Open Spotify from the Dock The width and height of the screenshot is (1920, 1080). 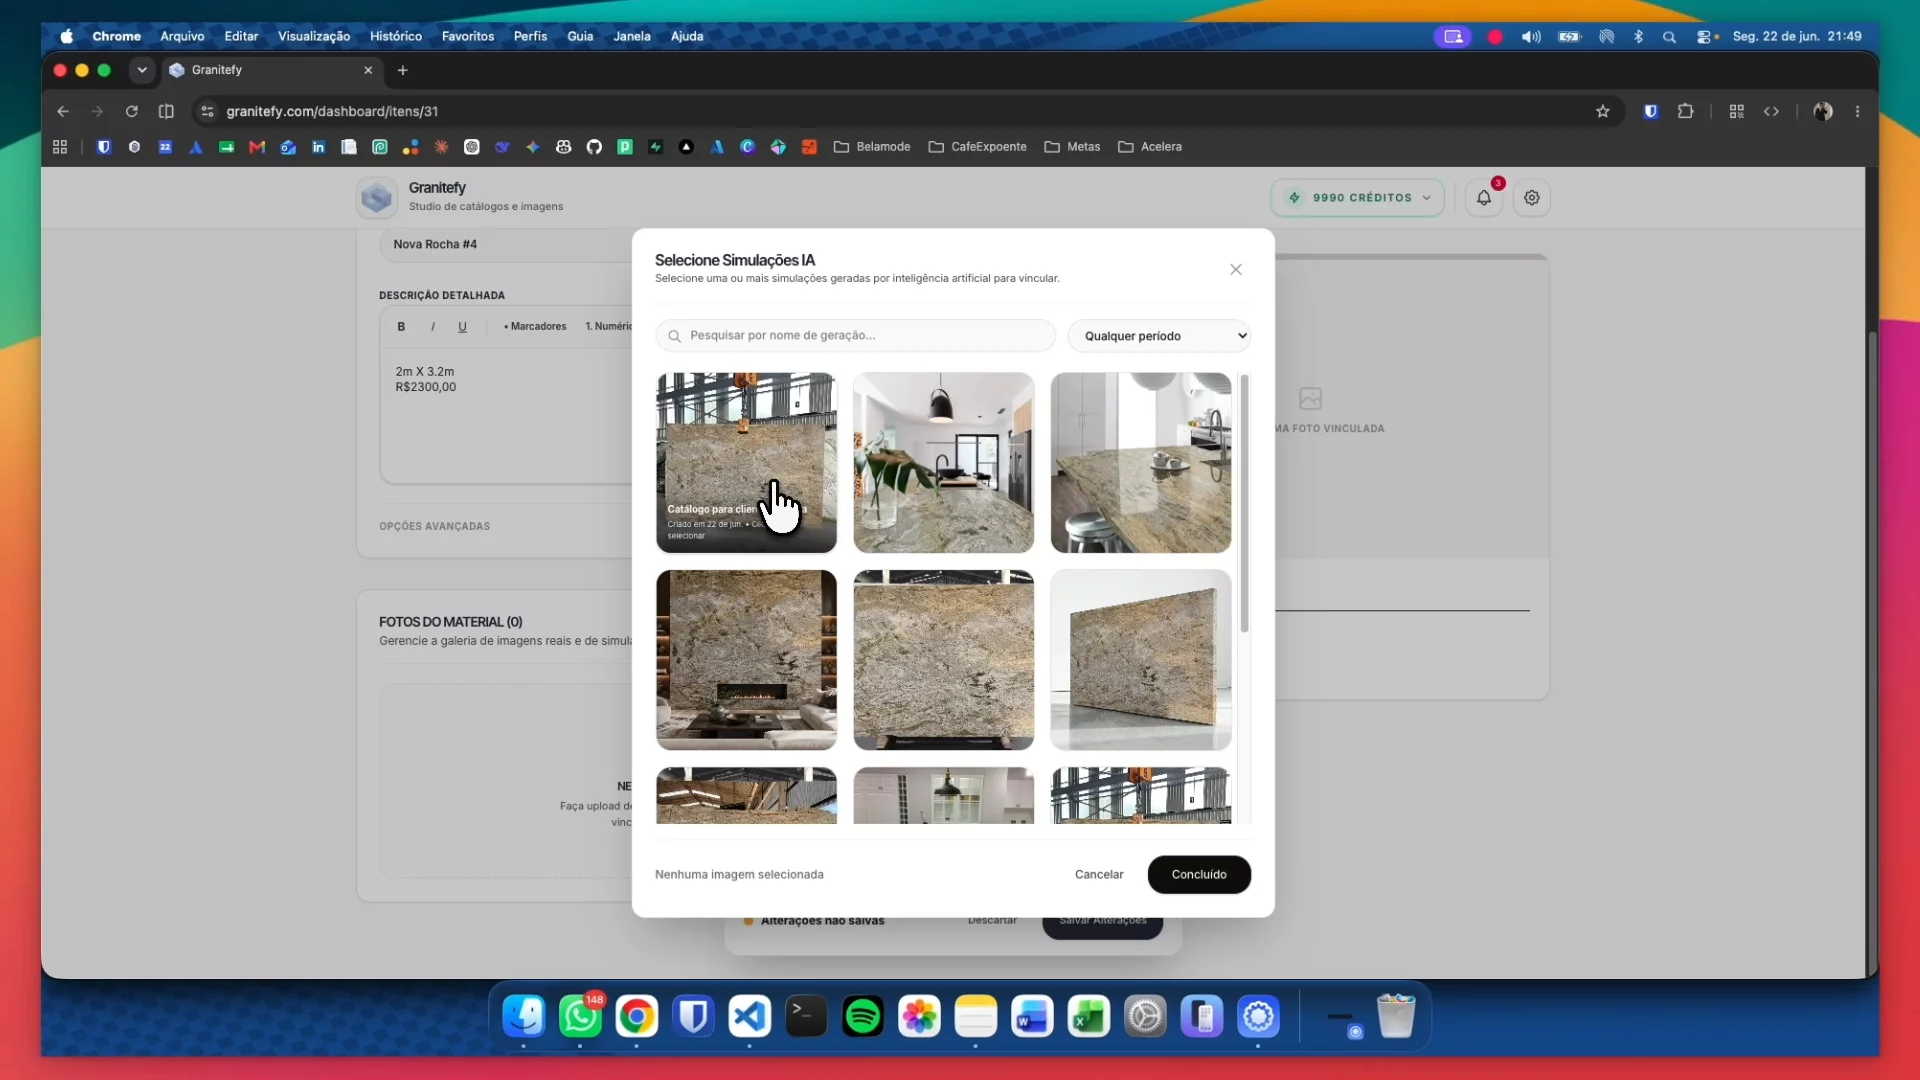click(863, 1017)
